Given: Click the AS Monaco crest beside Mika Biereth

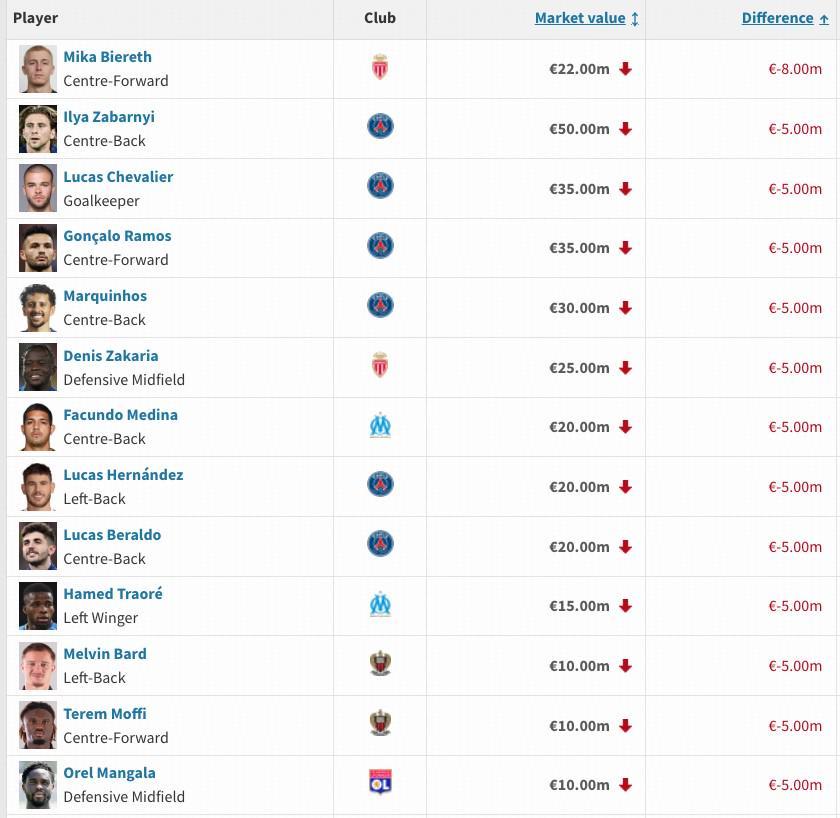Looking at the screenshot, I should click(x=380, y=68).
